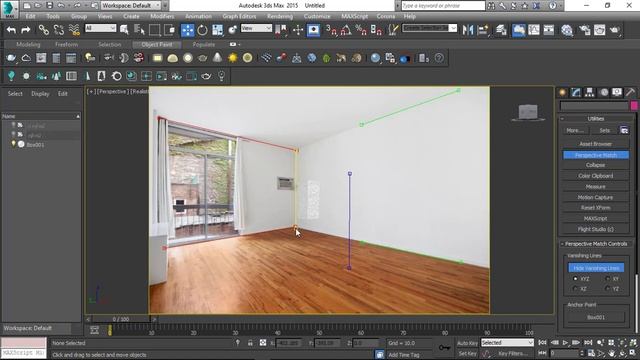Open the named selection sets dropdown
Image resolution: width=640 pixels, height=360 pixels.
tap(429, 28)
